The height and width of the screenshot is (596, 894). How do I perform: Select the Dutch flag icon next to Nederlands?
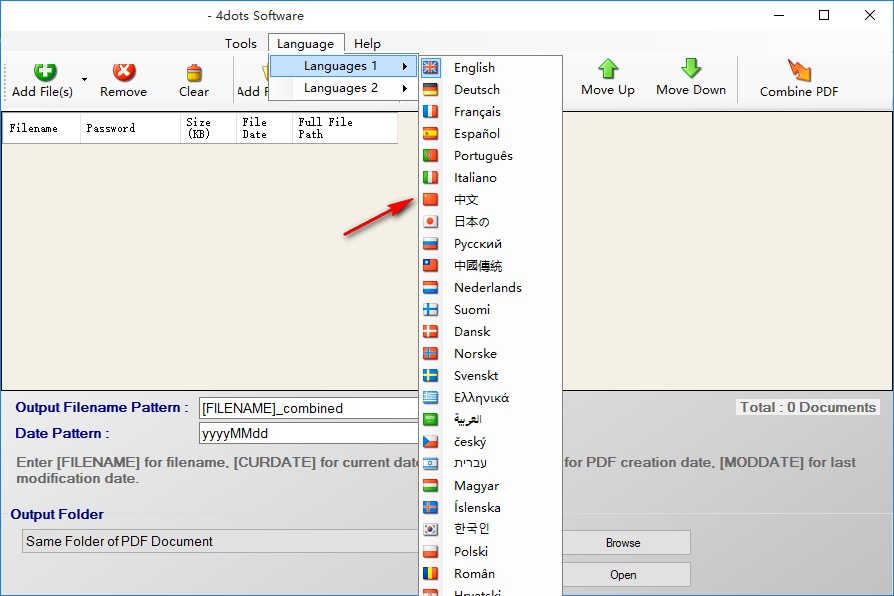pos(430,288)
